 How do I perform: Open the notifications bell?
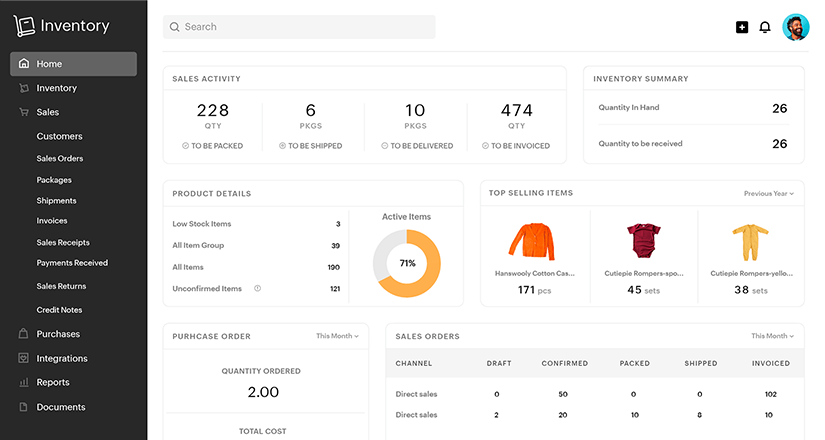tap(765, 27)
